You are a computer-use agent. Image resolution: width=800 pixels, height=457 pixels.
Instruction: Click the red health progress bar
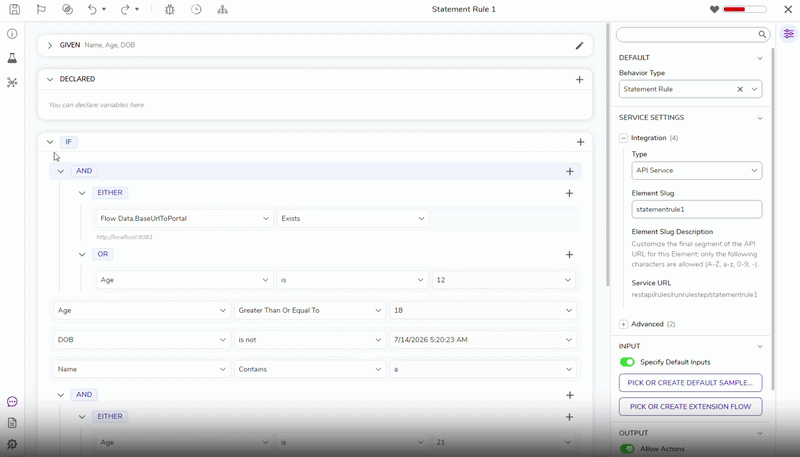pos(745,9)
